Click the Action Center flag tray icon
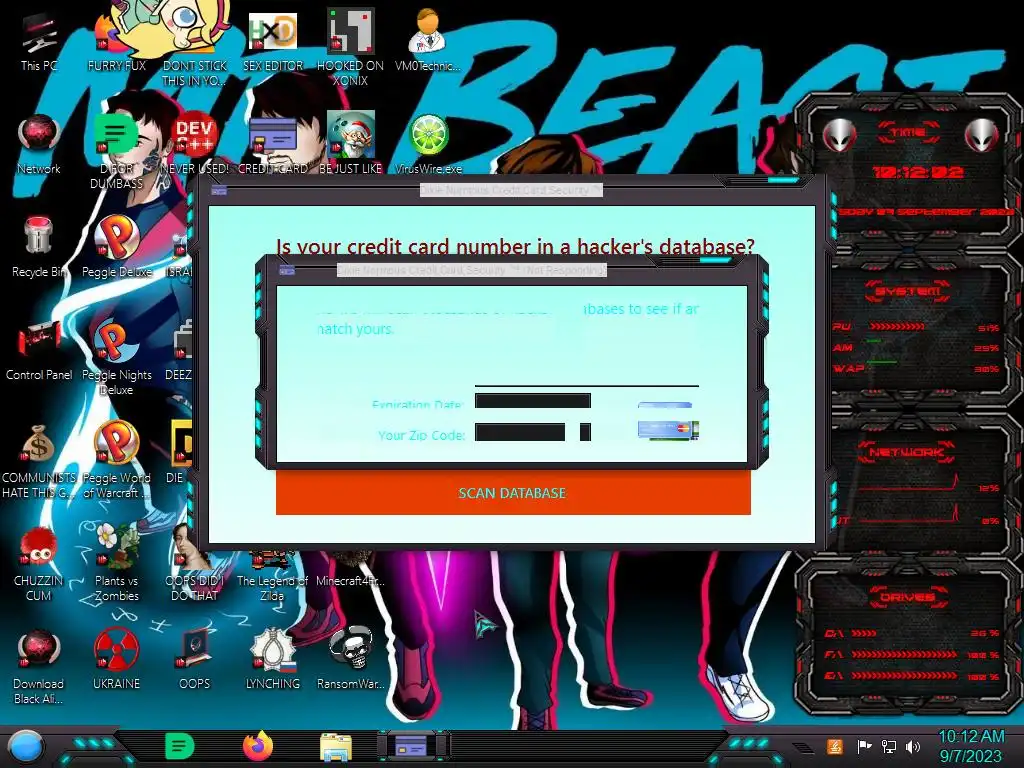 pos(864,746)
